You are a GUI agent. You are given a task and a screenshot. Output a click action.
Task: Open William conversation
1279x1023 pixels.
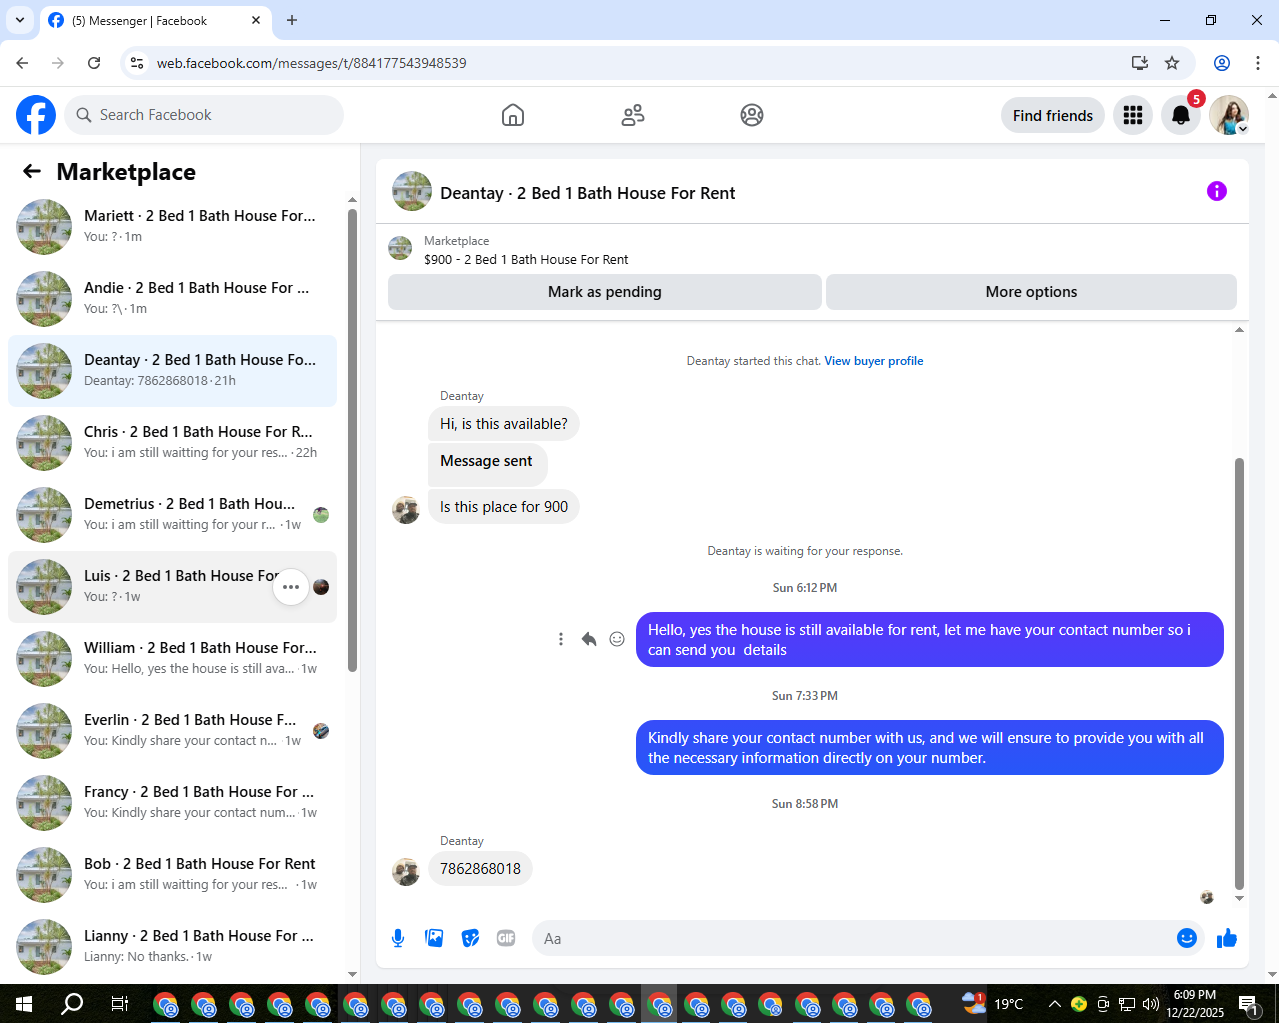point(172,659)
